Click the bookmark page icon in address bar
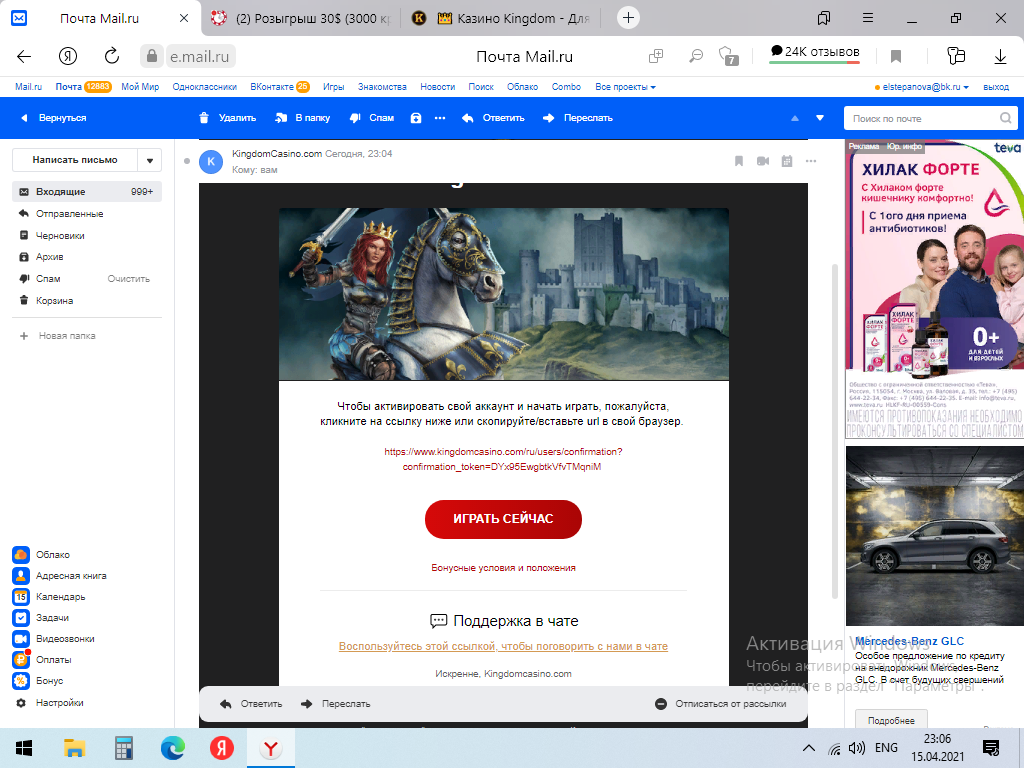The height and width of the screenshot is (768, 1024). 896,57
